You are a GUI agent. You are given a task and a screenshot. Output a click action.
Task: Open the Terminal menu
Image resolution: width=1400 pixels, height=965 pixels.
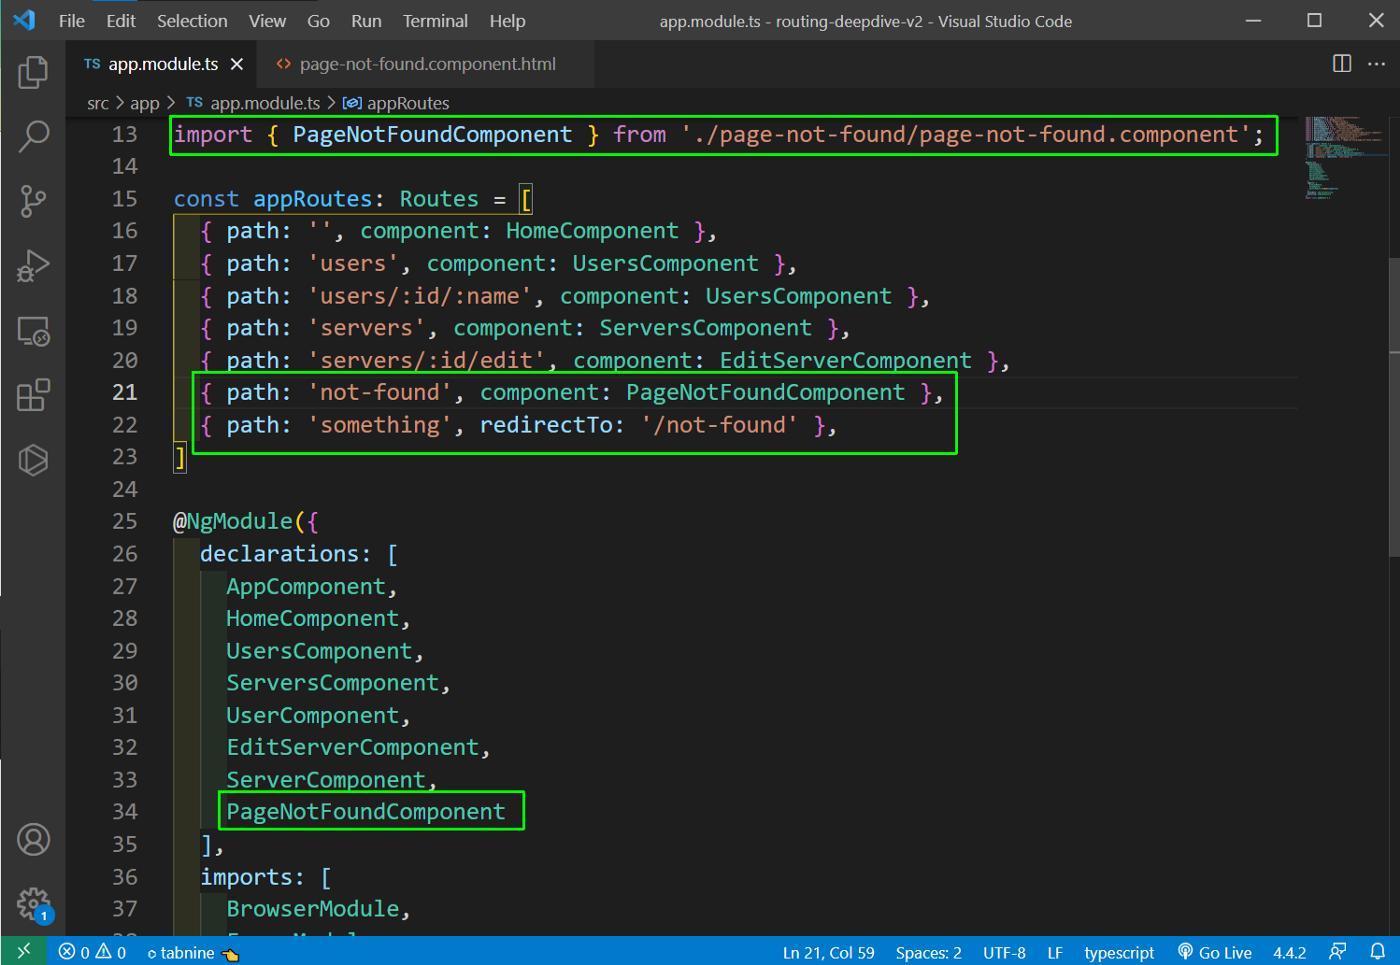tap(435, 21)
